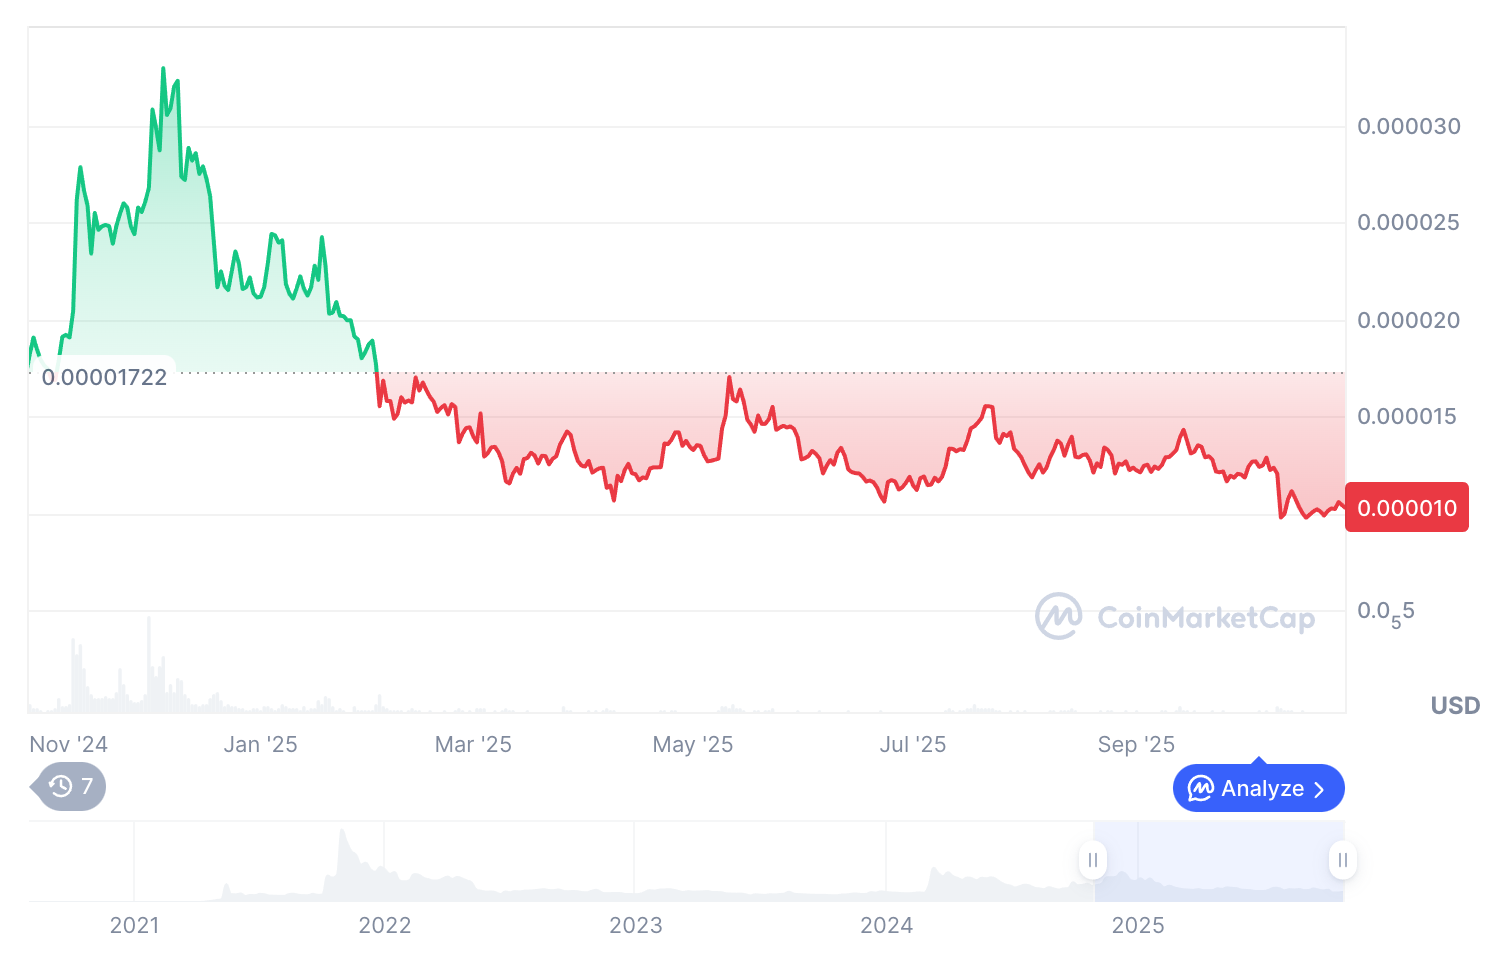Grab the right range handle of navigator
The width and height of the screenshot is (1510, 958).
1342,860
